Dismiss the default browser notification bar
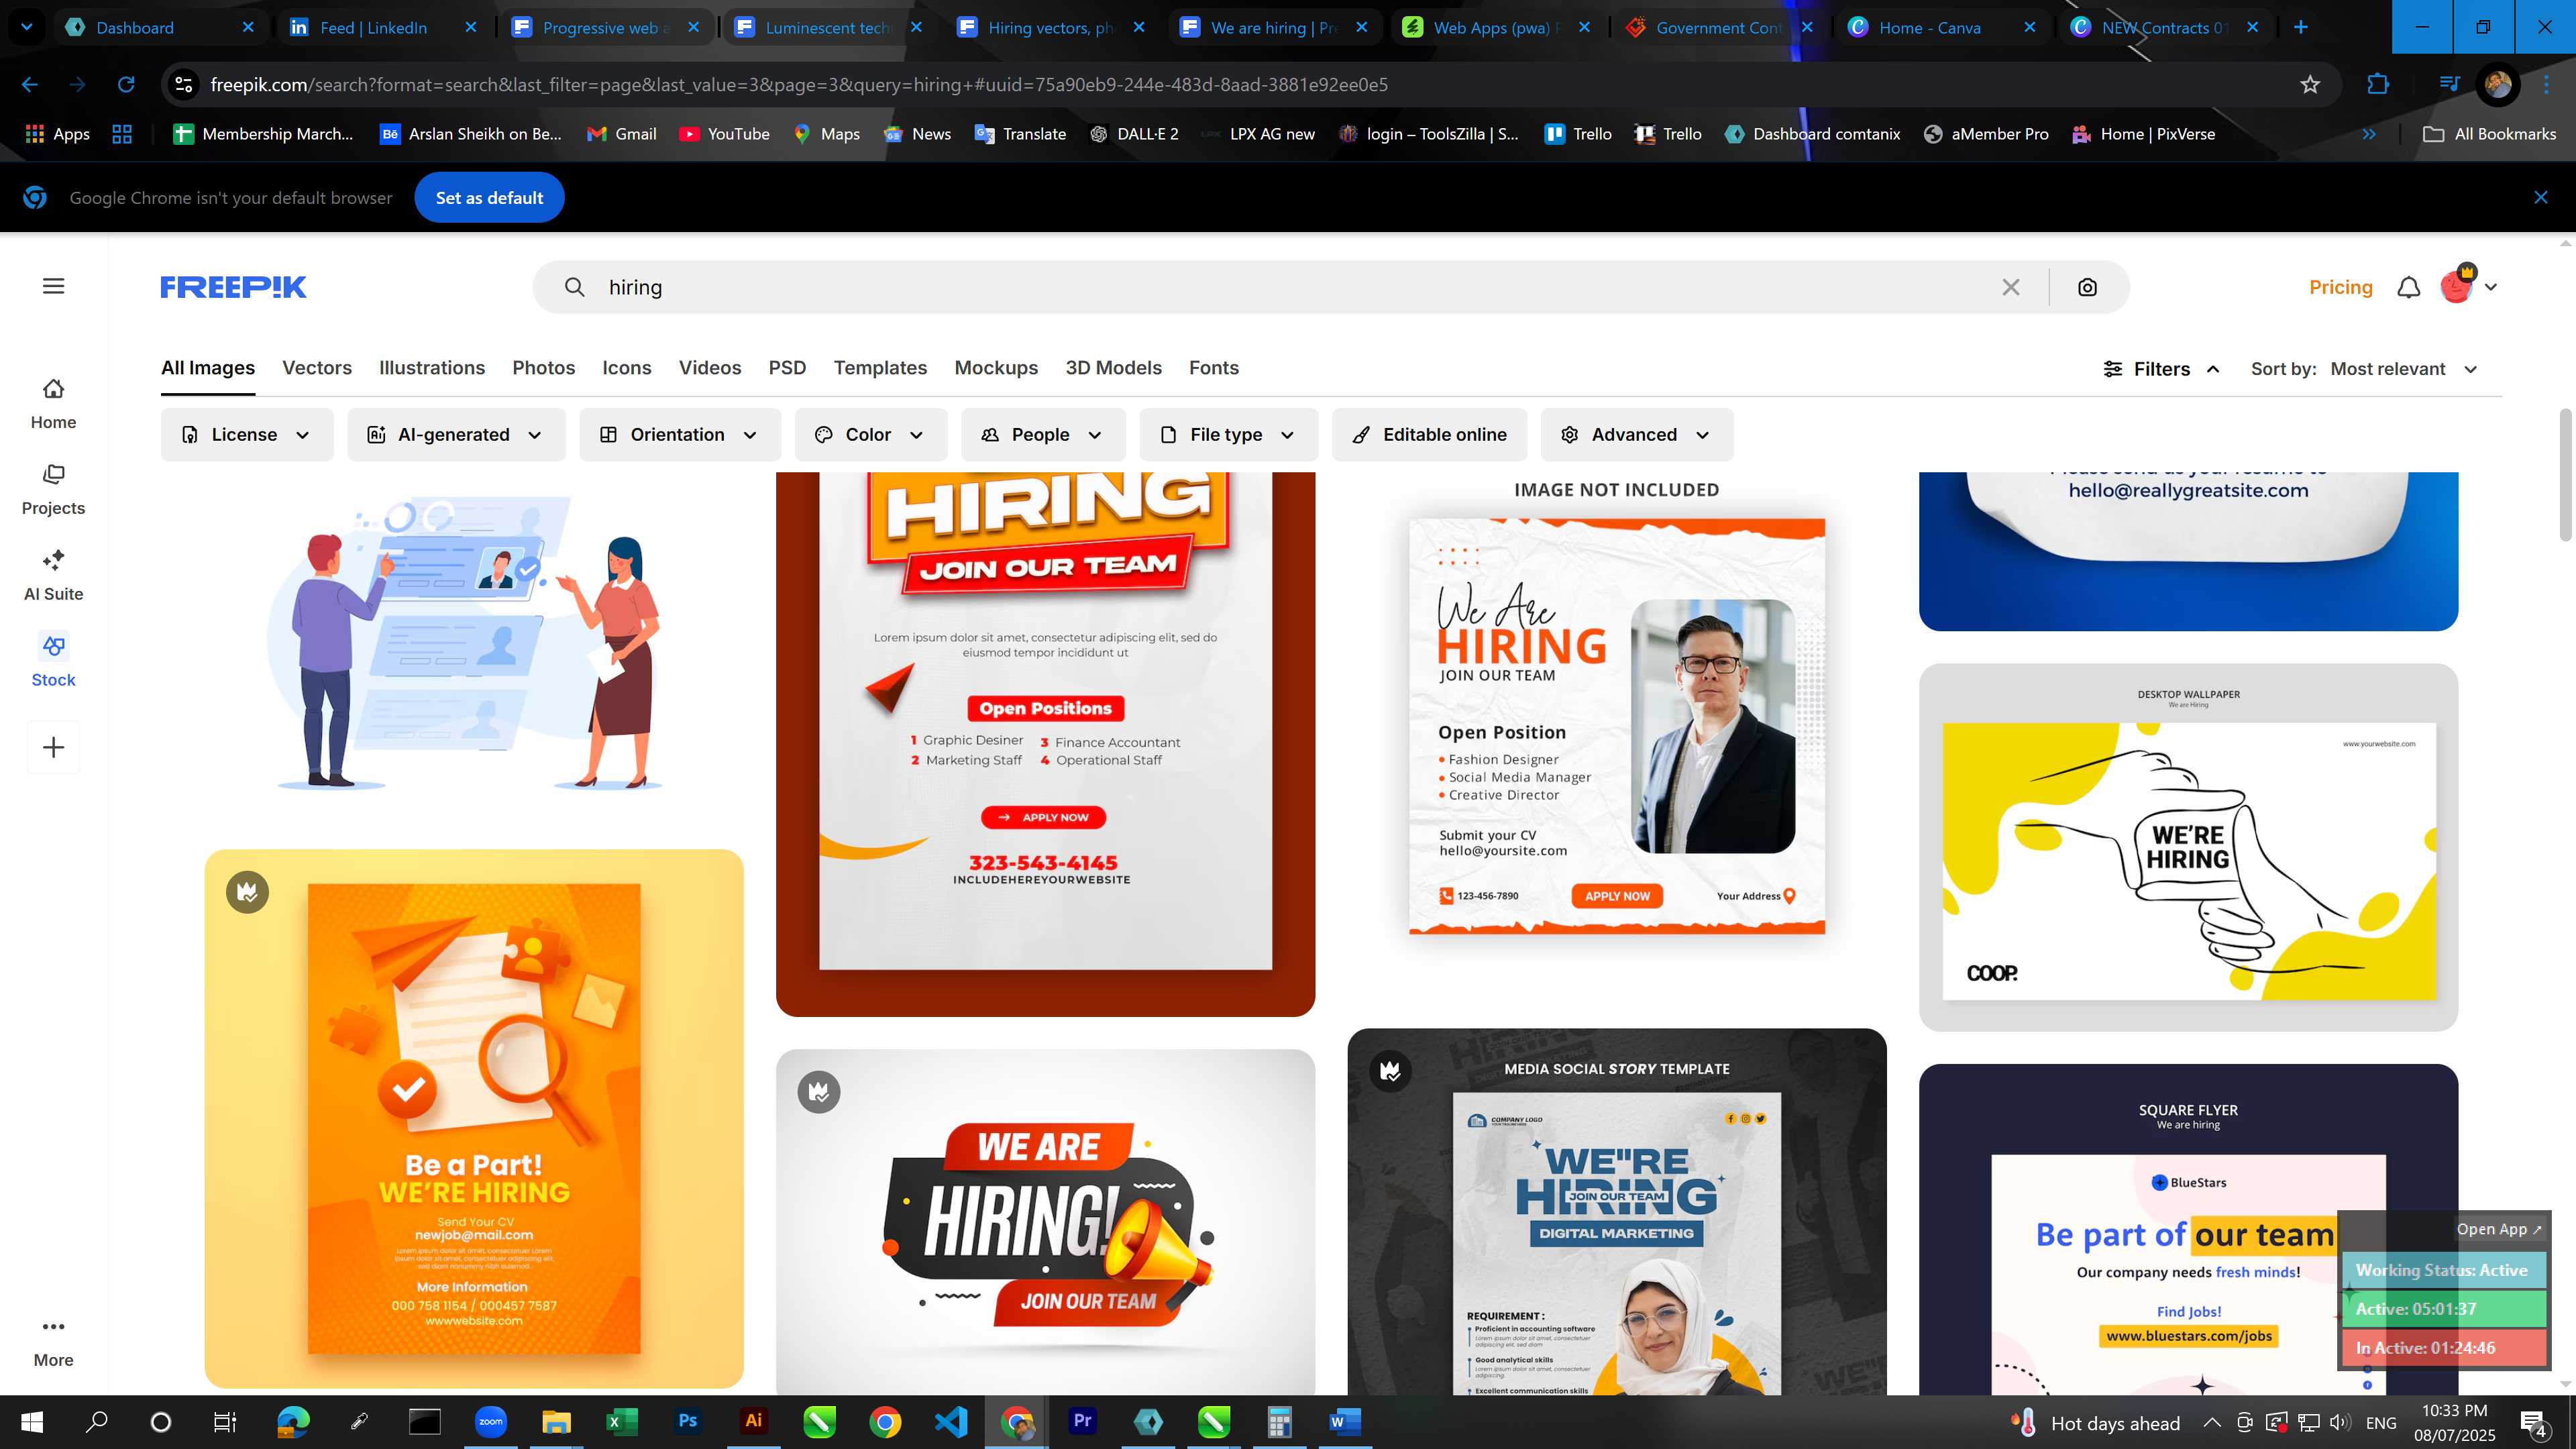 2541,198
